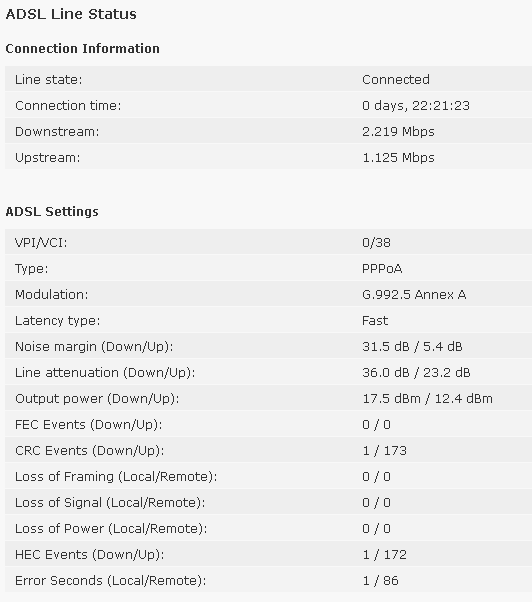Screen dimensions: 532x602
Task: Click the Loss of Signal (Local/Remote) label
Action: coord(110,503)
